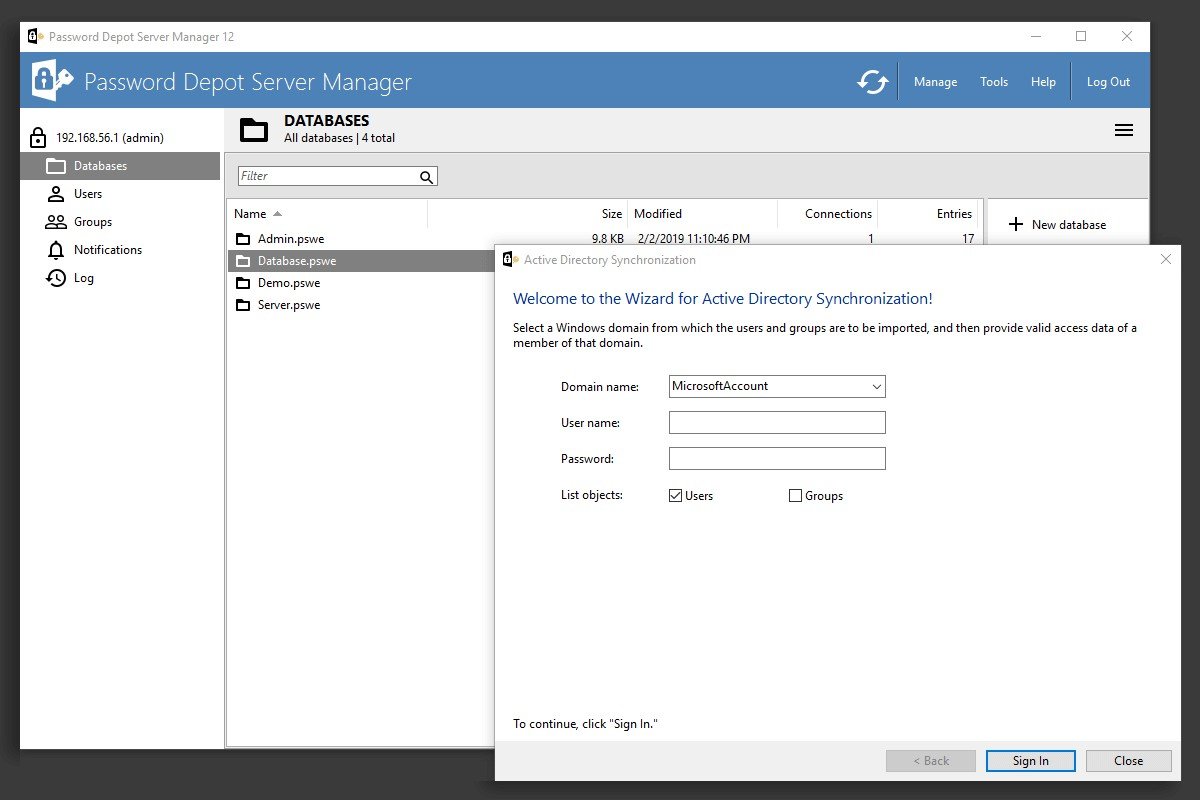Screen dimensions: 1200x800
Task: Click the app icon in main window title bar
Action: pyautogui.click(x=36, y=36)
